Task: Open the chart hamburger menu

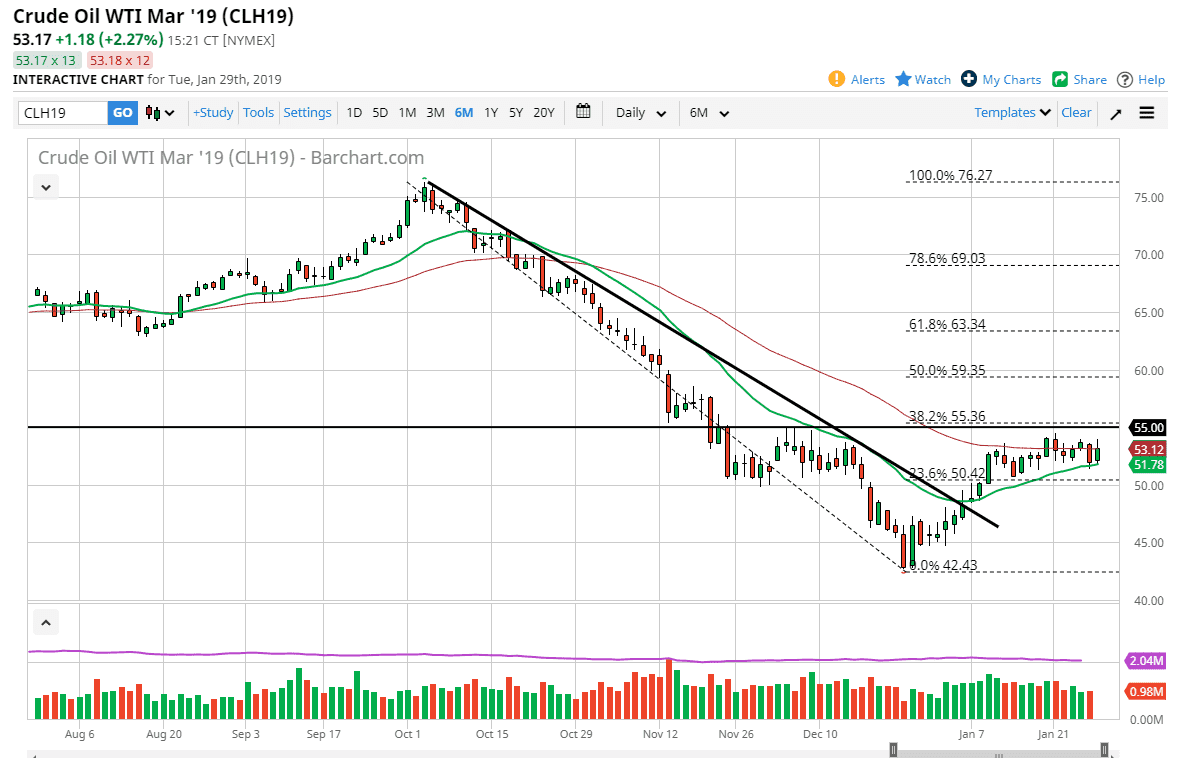Action: pos(1145,112)
